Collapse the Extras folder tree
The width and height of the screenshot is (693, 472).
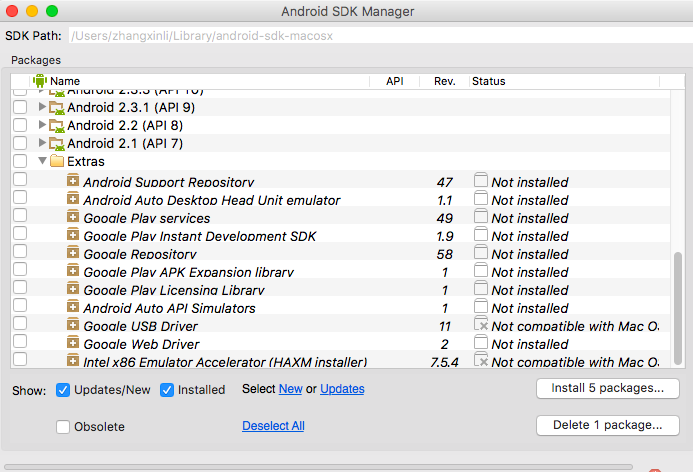pyautogui.click(x=42, y=161)
